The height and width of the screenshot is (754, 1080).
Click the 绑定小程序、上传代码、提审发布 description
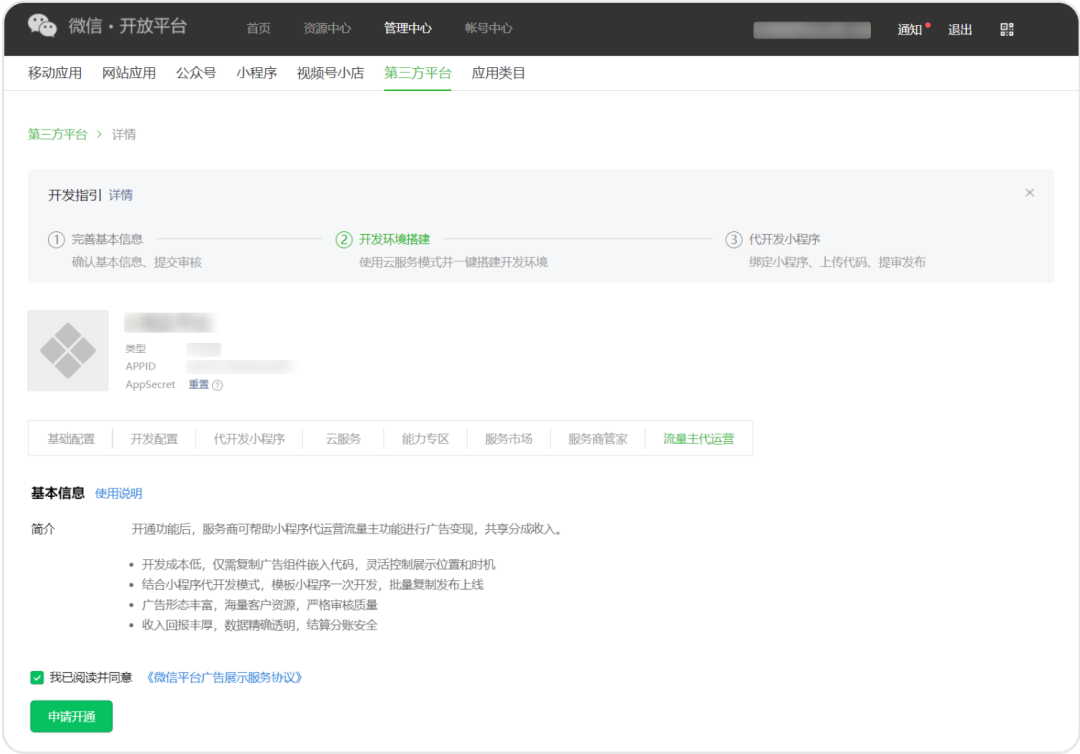tap(838, 262)
